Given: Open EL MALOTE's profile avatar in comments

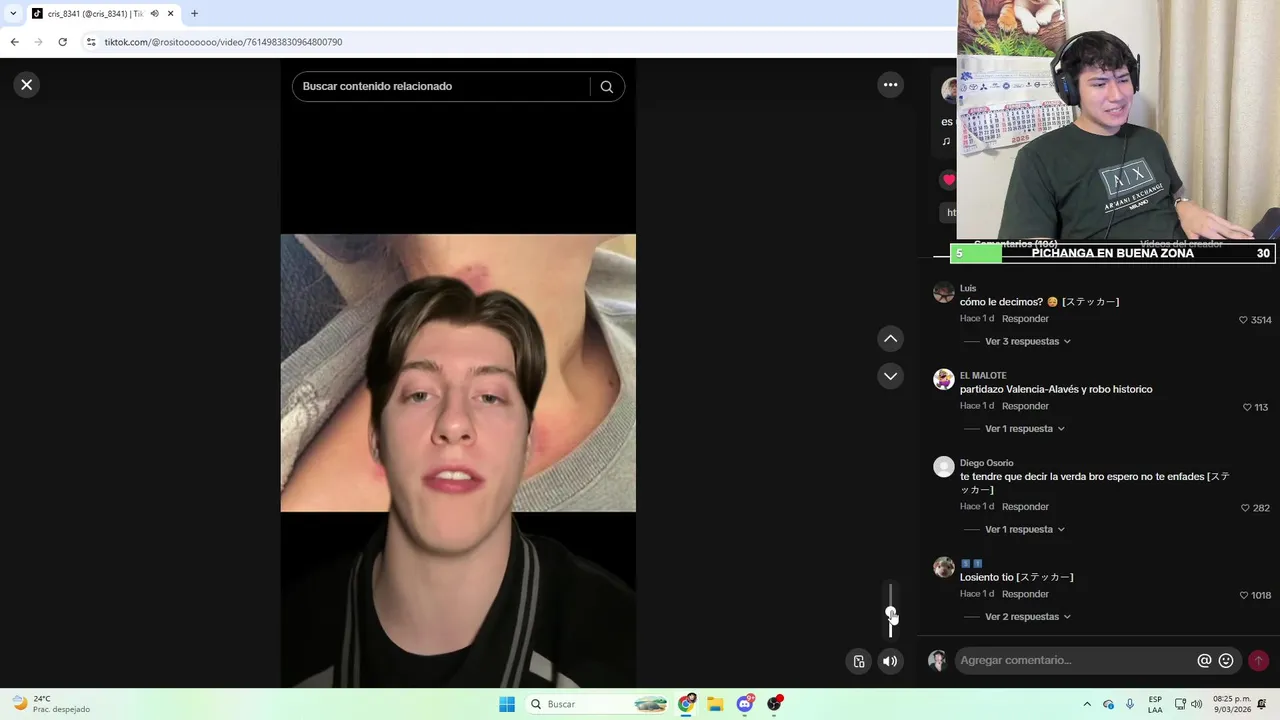Looking at the screenshot, I should (x=944, y=379).
